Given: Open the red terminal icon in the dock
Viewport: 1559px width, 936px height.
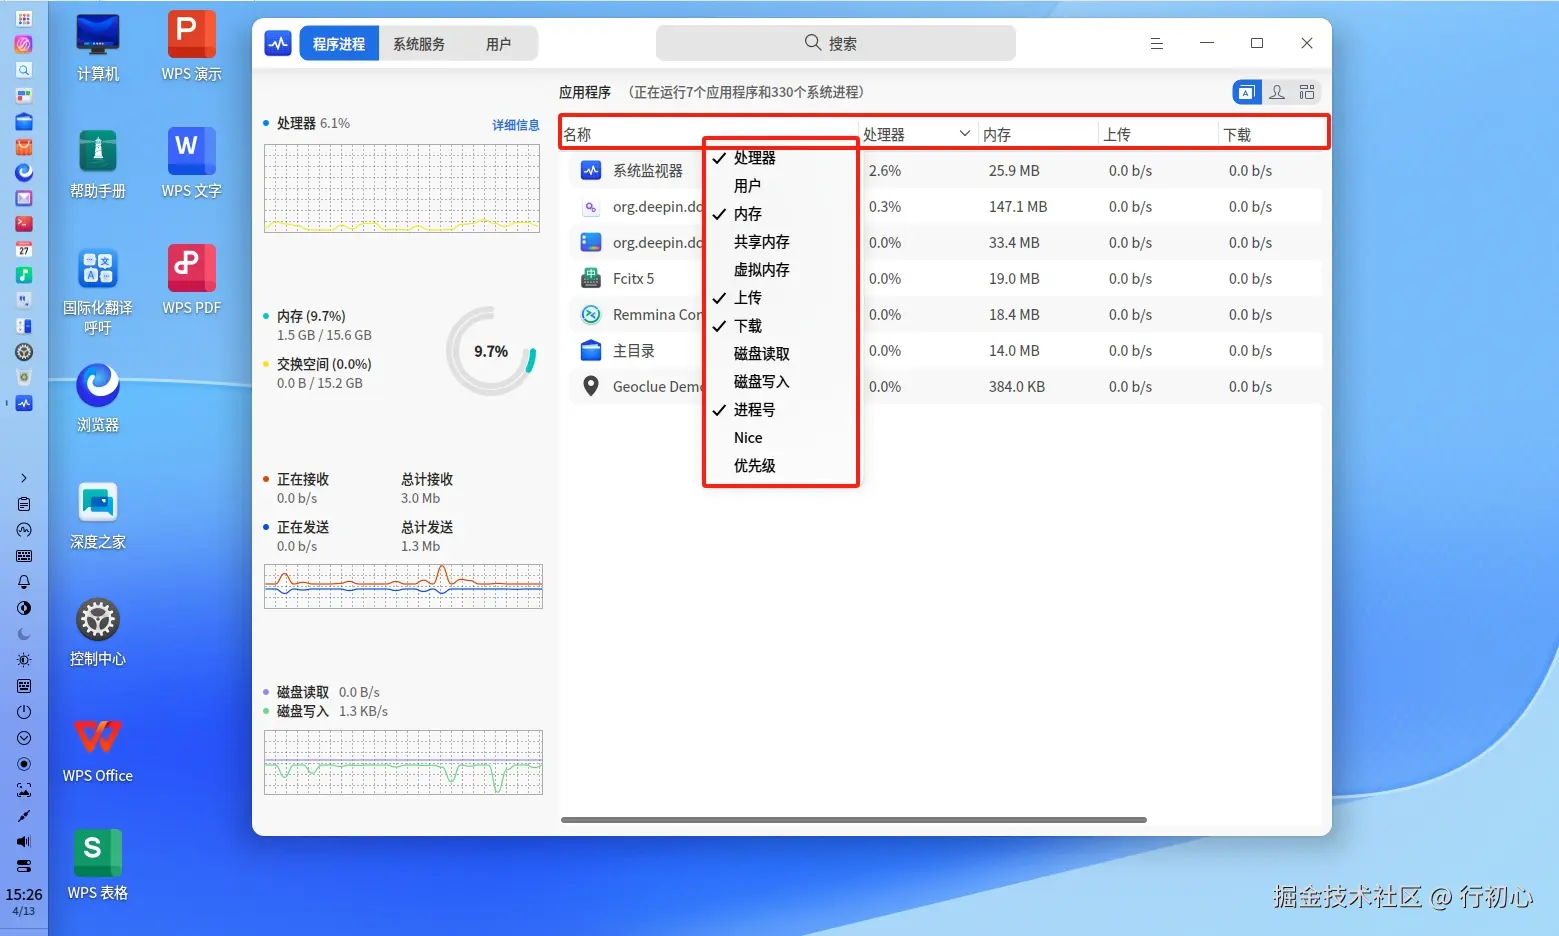Looking at the screenshot, I should click(24, 224).
